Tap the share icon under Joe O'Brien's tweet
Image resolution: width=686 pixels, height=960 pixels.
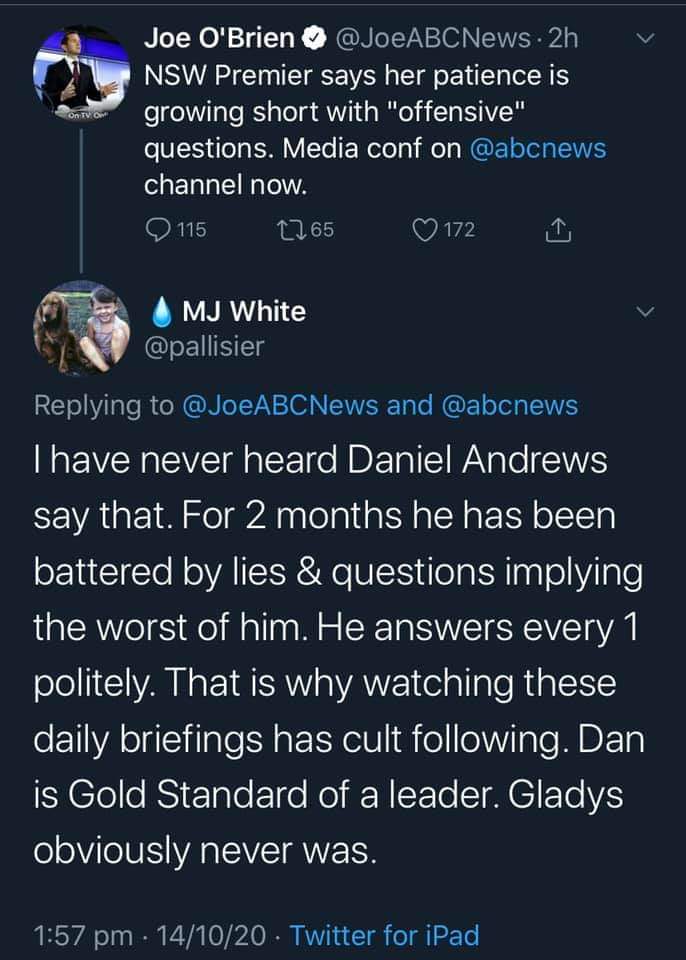pyautogui.click(x=556, y=230)
